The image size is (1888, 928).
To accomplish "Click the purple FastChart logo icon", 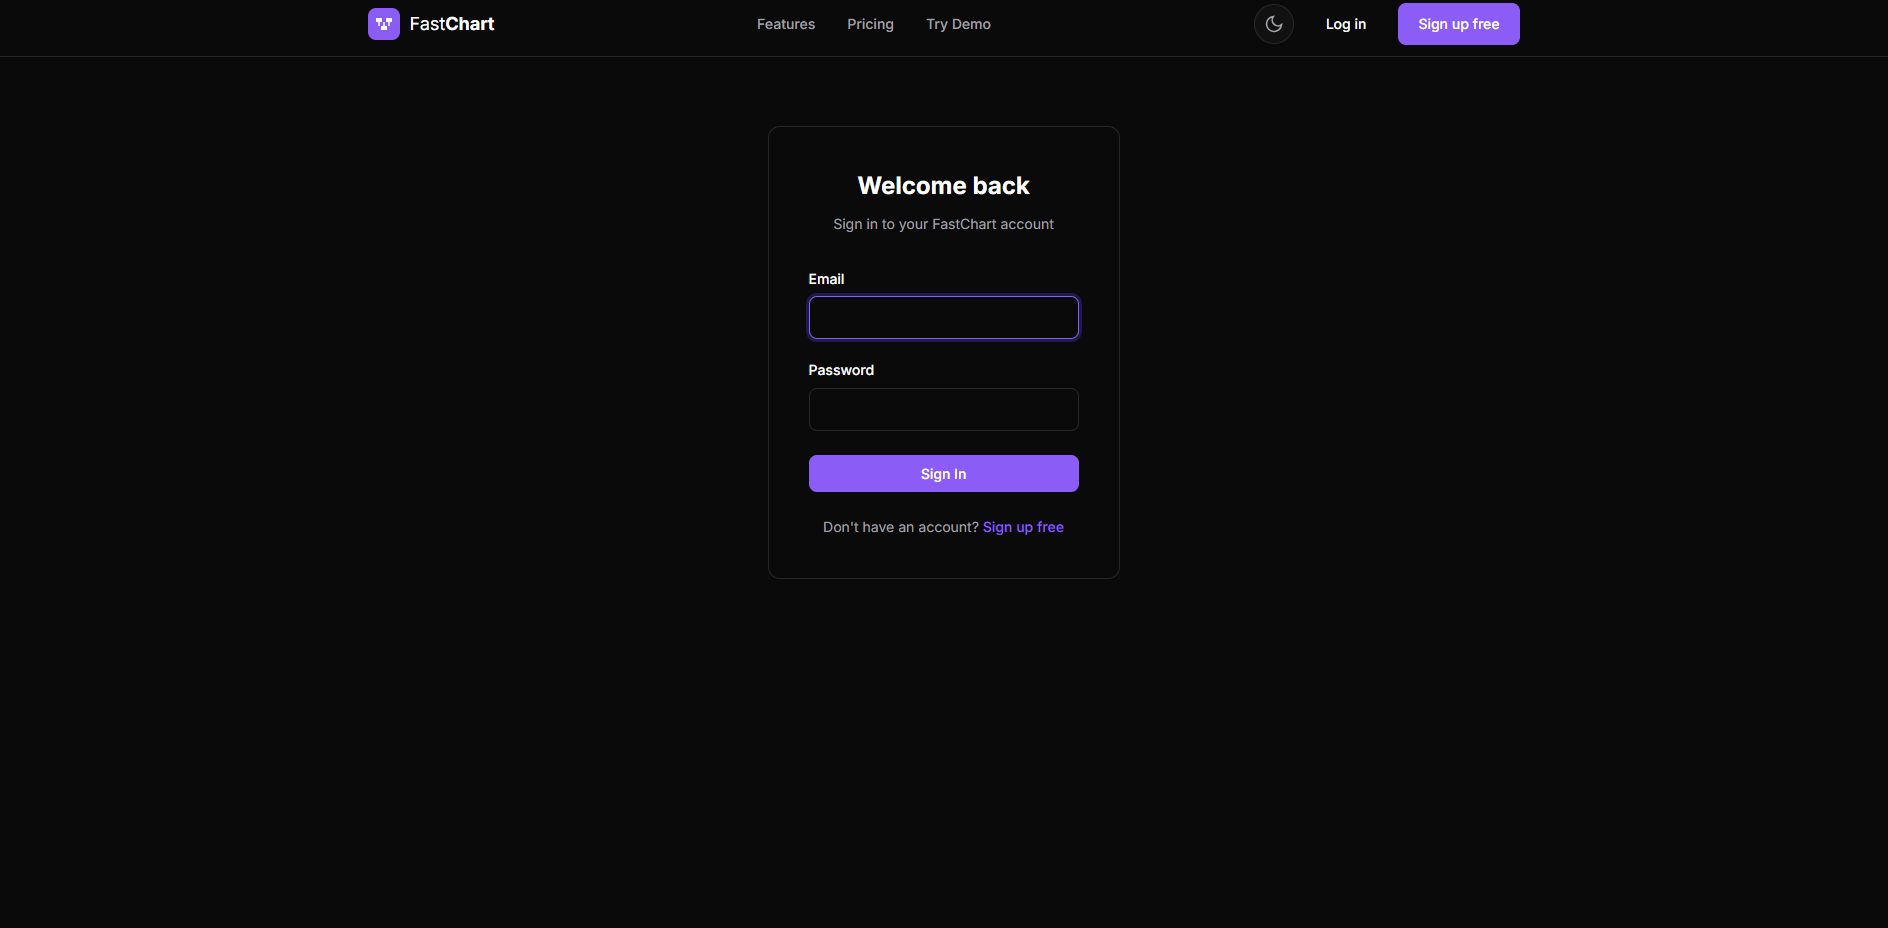I will (383, 24).
